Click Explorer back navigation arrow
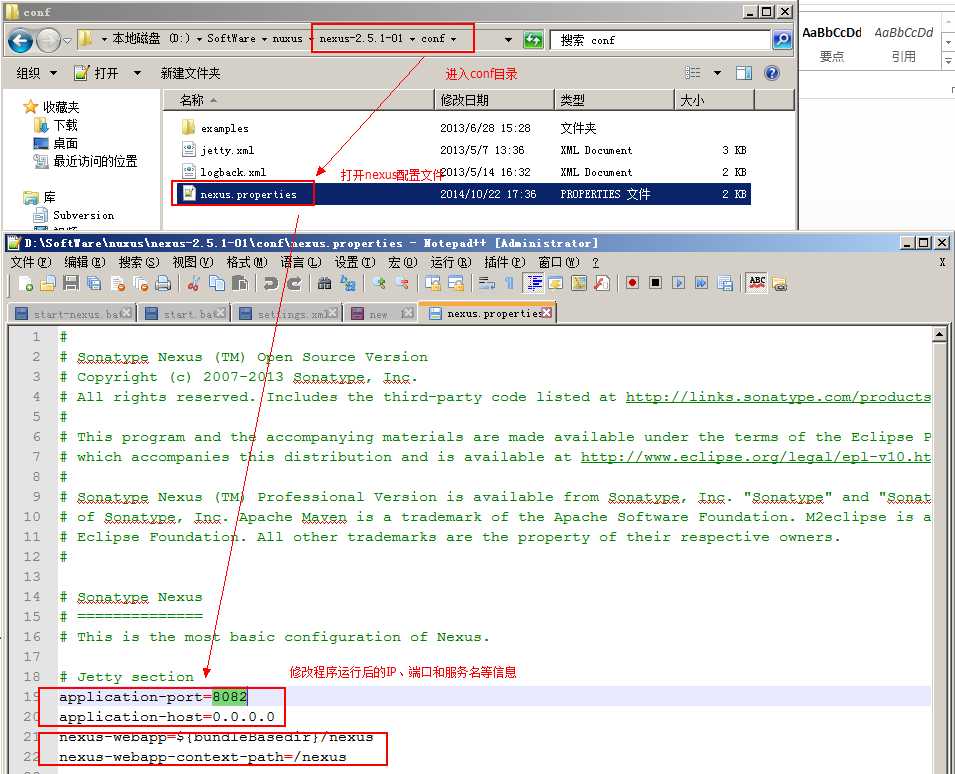Viewport: 955px width, 774px height. [21, 41]
